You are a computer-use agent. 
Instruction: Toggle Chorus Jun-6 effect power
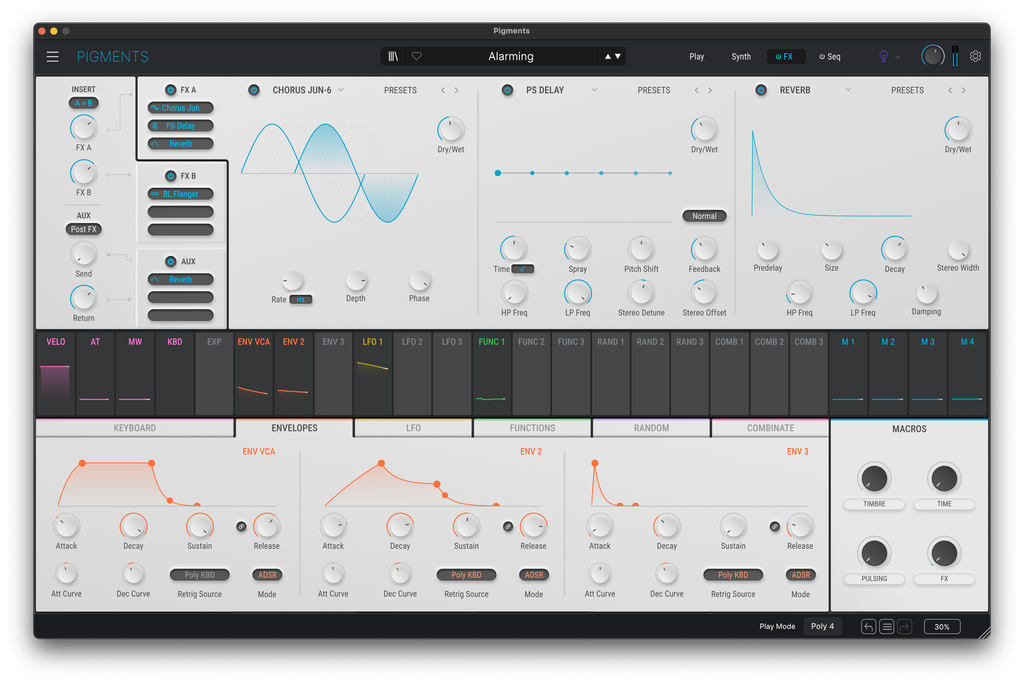click(254, 90)
